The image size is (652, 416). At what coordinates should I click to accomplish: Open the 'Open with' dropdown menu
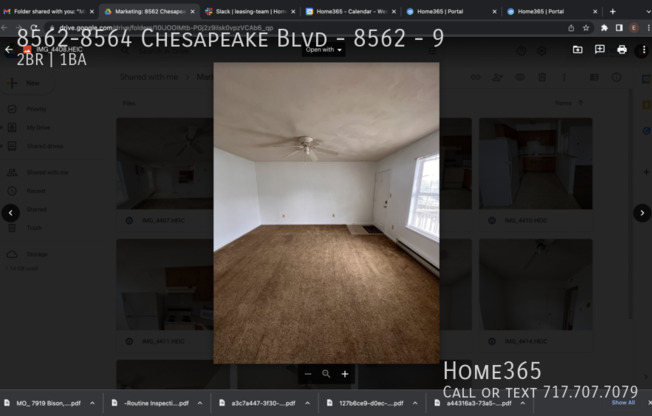(x=324, y=50)
